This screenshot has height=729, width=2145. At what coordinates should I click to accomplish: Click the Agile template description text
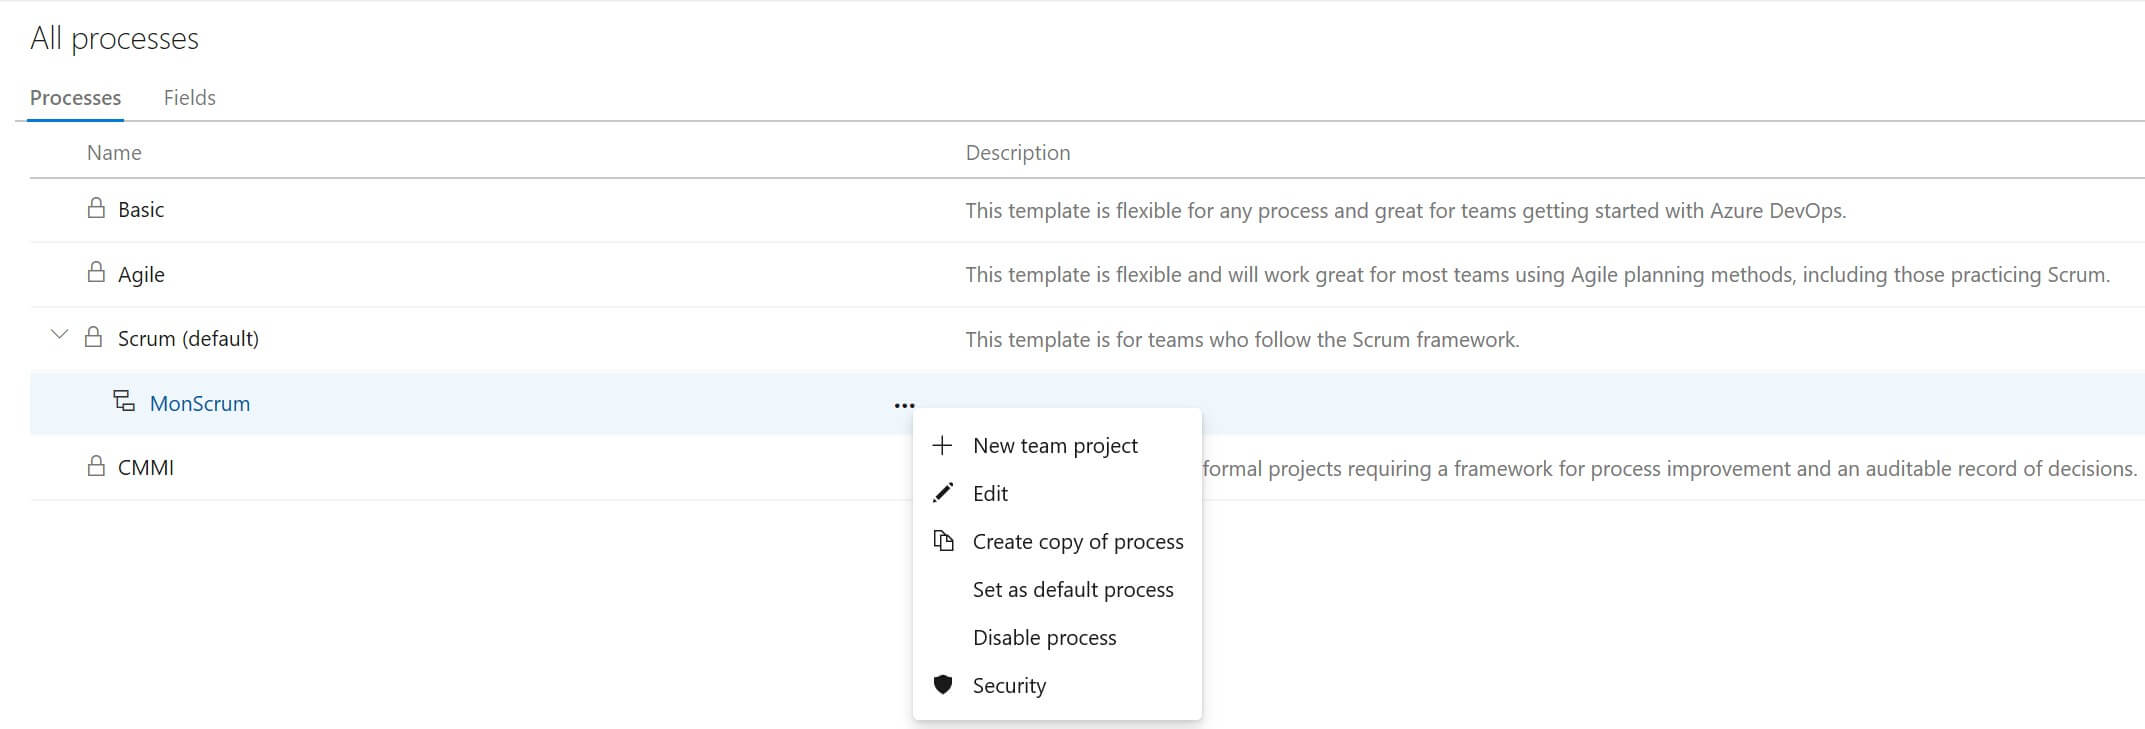[x=1537, y=275]
